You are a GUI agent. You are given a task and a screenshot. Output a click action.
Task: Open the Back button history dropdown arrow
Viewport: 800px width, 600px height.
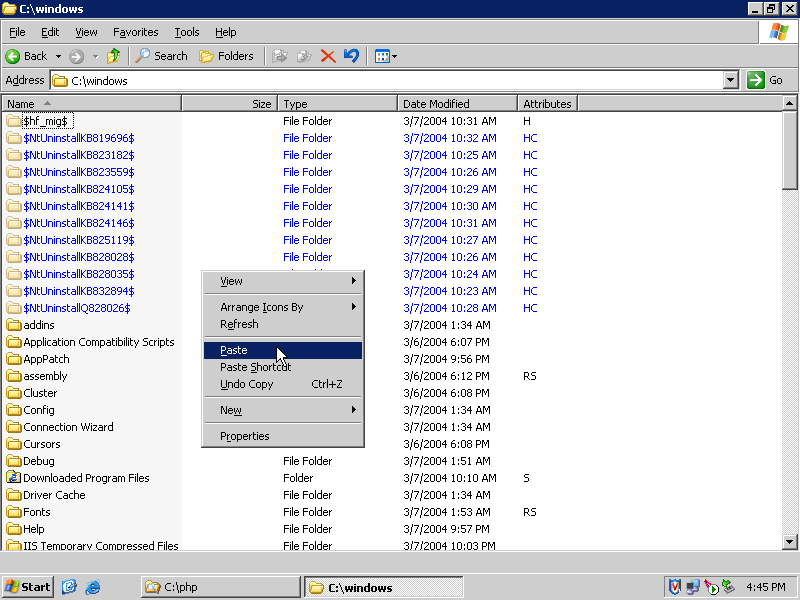58,56
